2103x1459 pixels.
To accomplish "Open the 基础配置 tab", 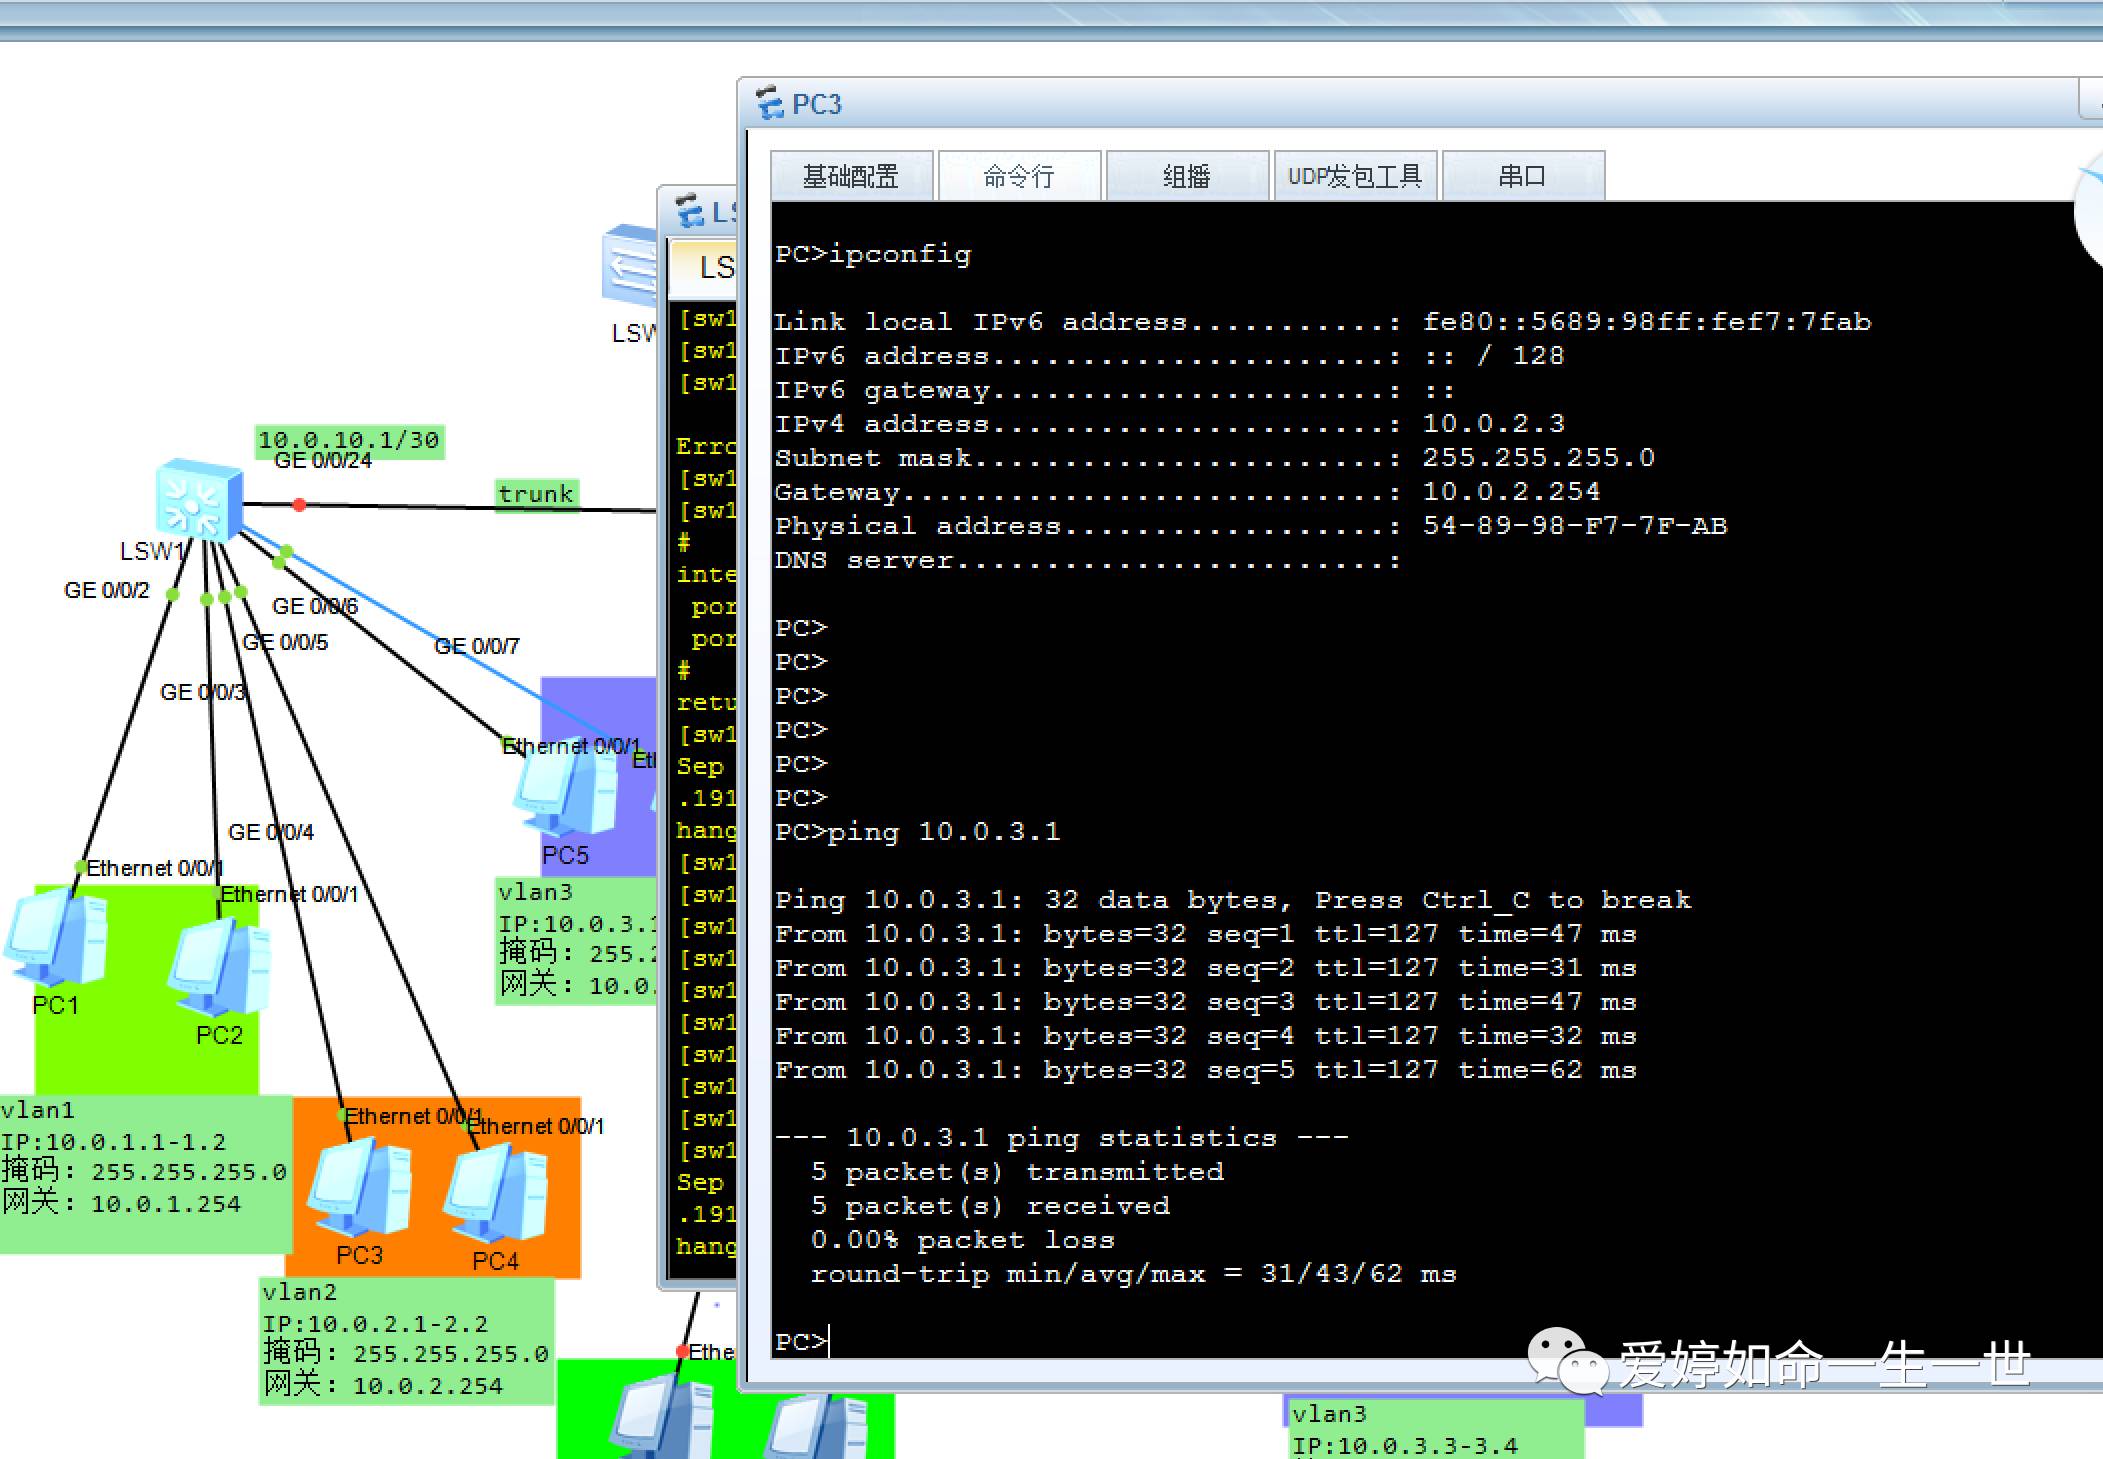I will coord(851,177).
